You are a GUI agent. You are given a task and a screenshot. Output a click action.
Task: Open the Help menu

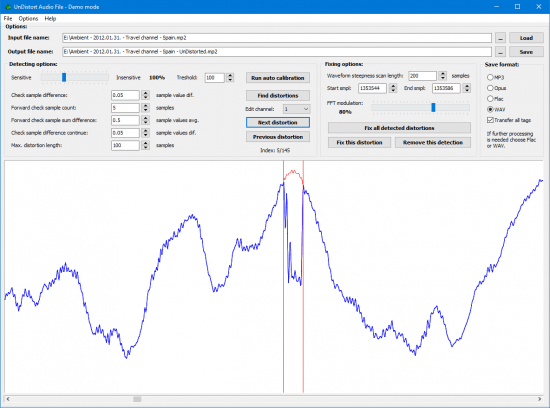(x=50, y=19)
